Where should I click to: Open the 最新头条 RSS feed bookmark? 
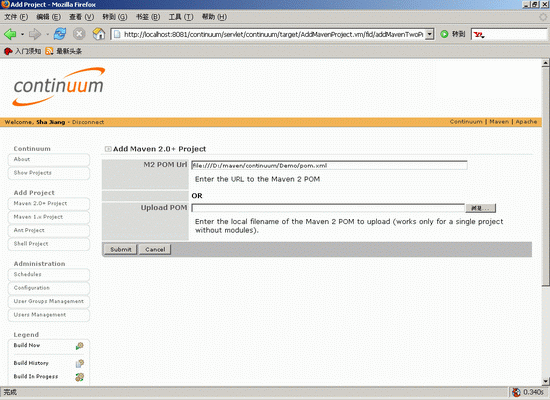pyautogui.click(x=63, y=51)
